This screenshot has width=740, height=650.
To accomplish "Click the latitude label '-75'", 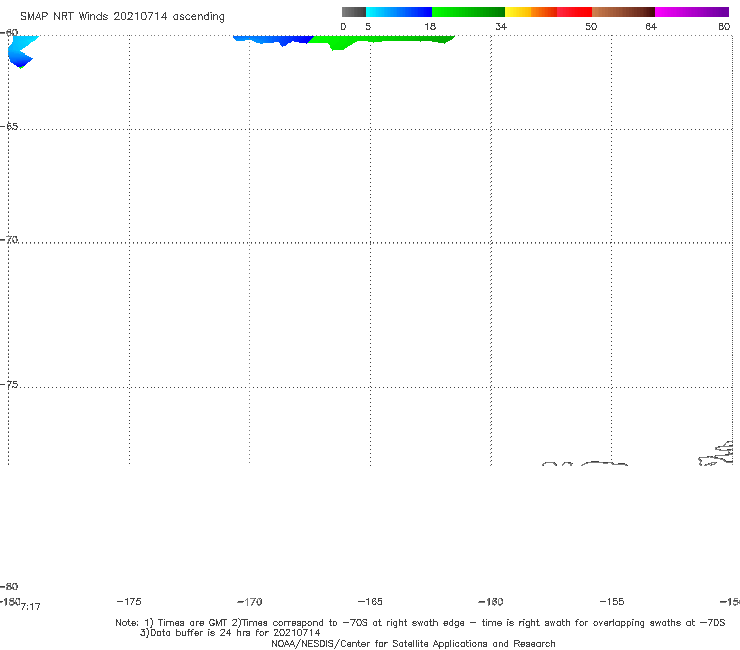I will pos(9,385).
